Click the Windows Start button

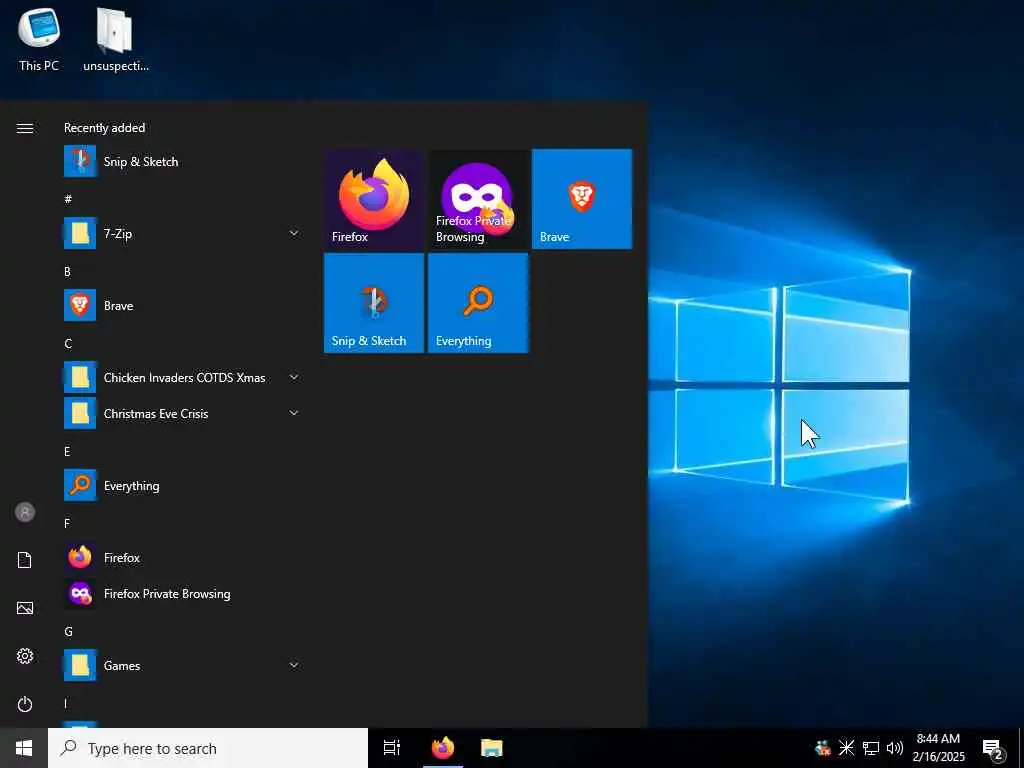pos(24,748)
